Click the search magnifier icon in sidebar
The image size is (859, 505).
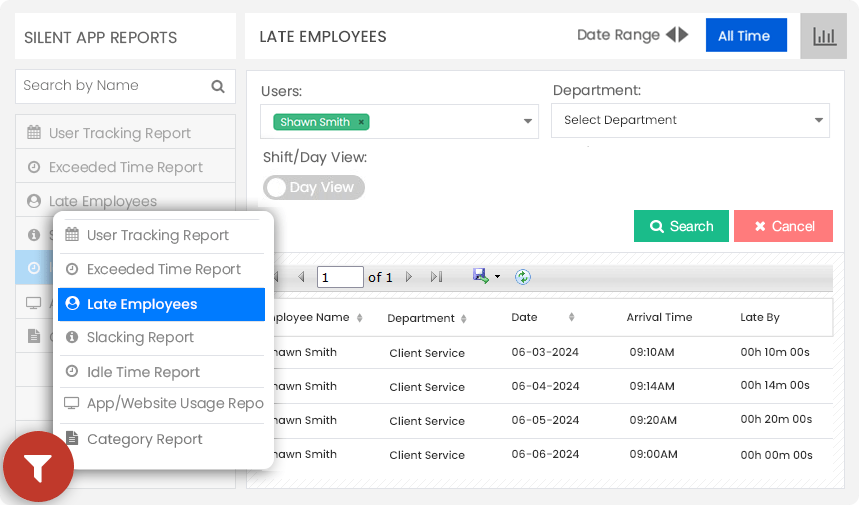point(218,87)
